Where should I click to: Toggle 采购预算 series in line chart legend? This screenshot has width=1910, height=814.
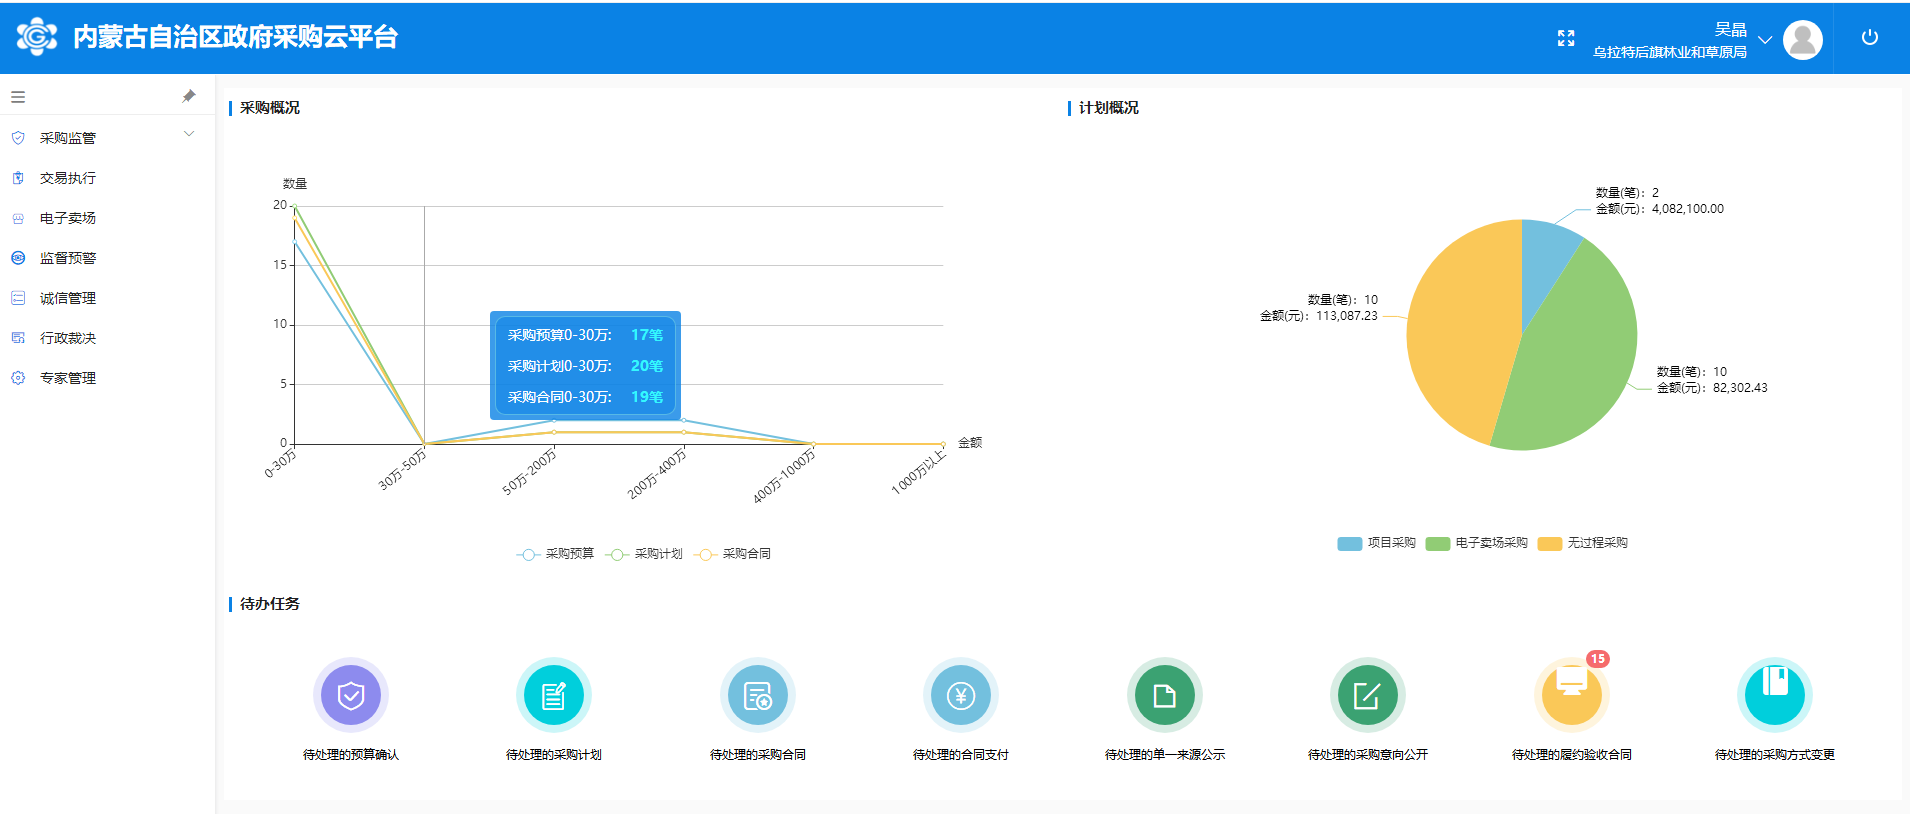[555, 554]
